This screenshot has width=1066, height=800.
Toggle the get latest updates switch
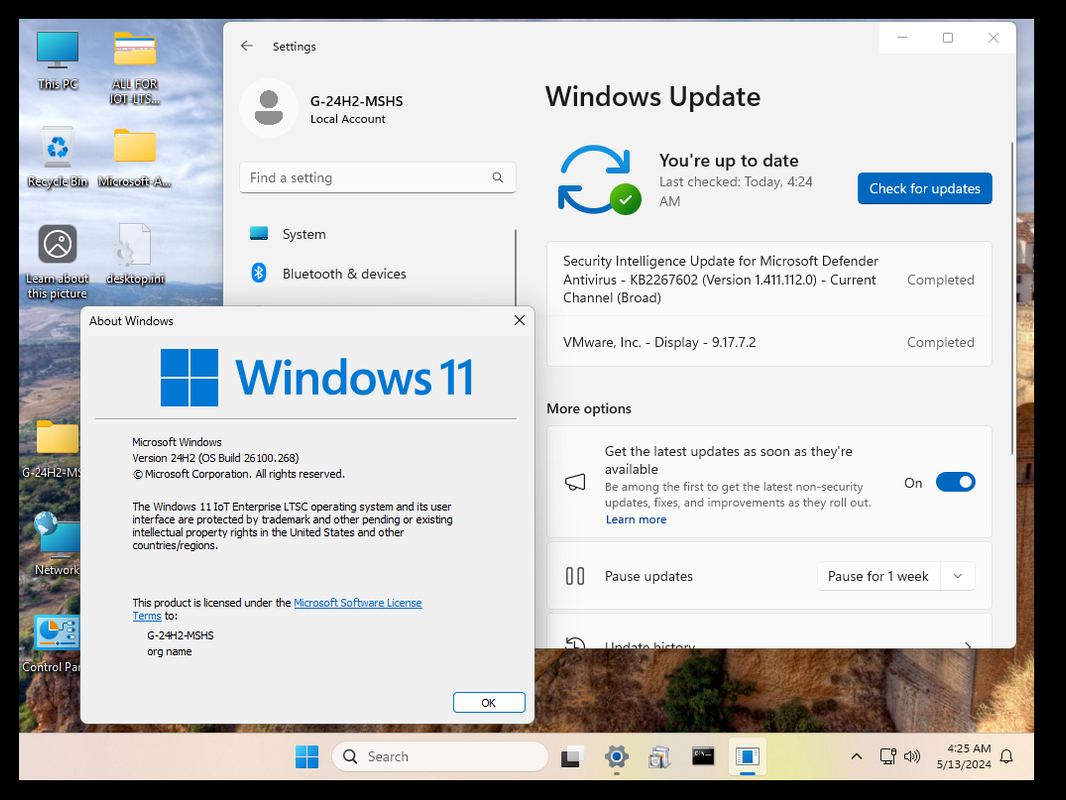[x=955, y=482]
